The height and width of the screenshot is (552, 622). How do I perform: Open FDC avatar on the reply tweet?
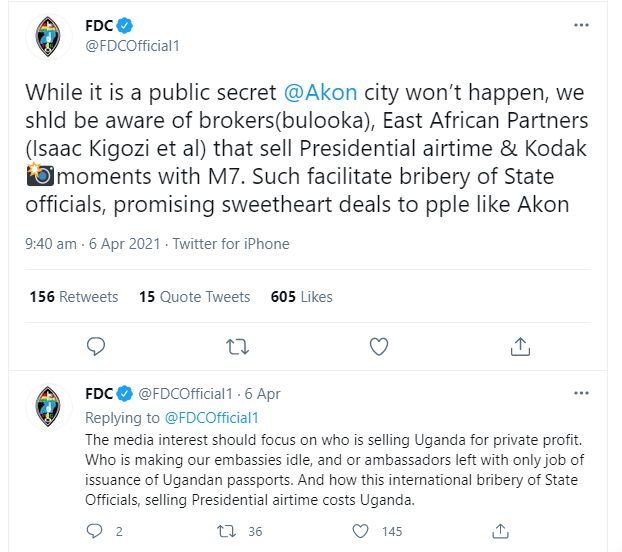coord(48,406)
